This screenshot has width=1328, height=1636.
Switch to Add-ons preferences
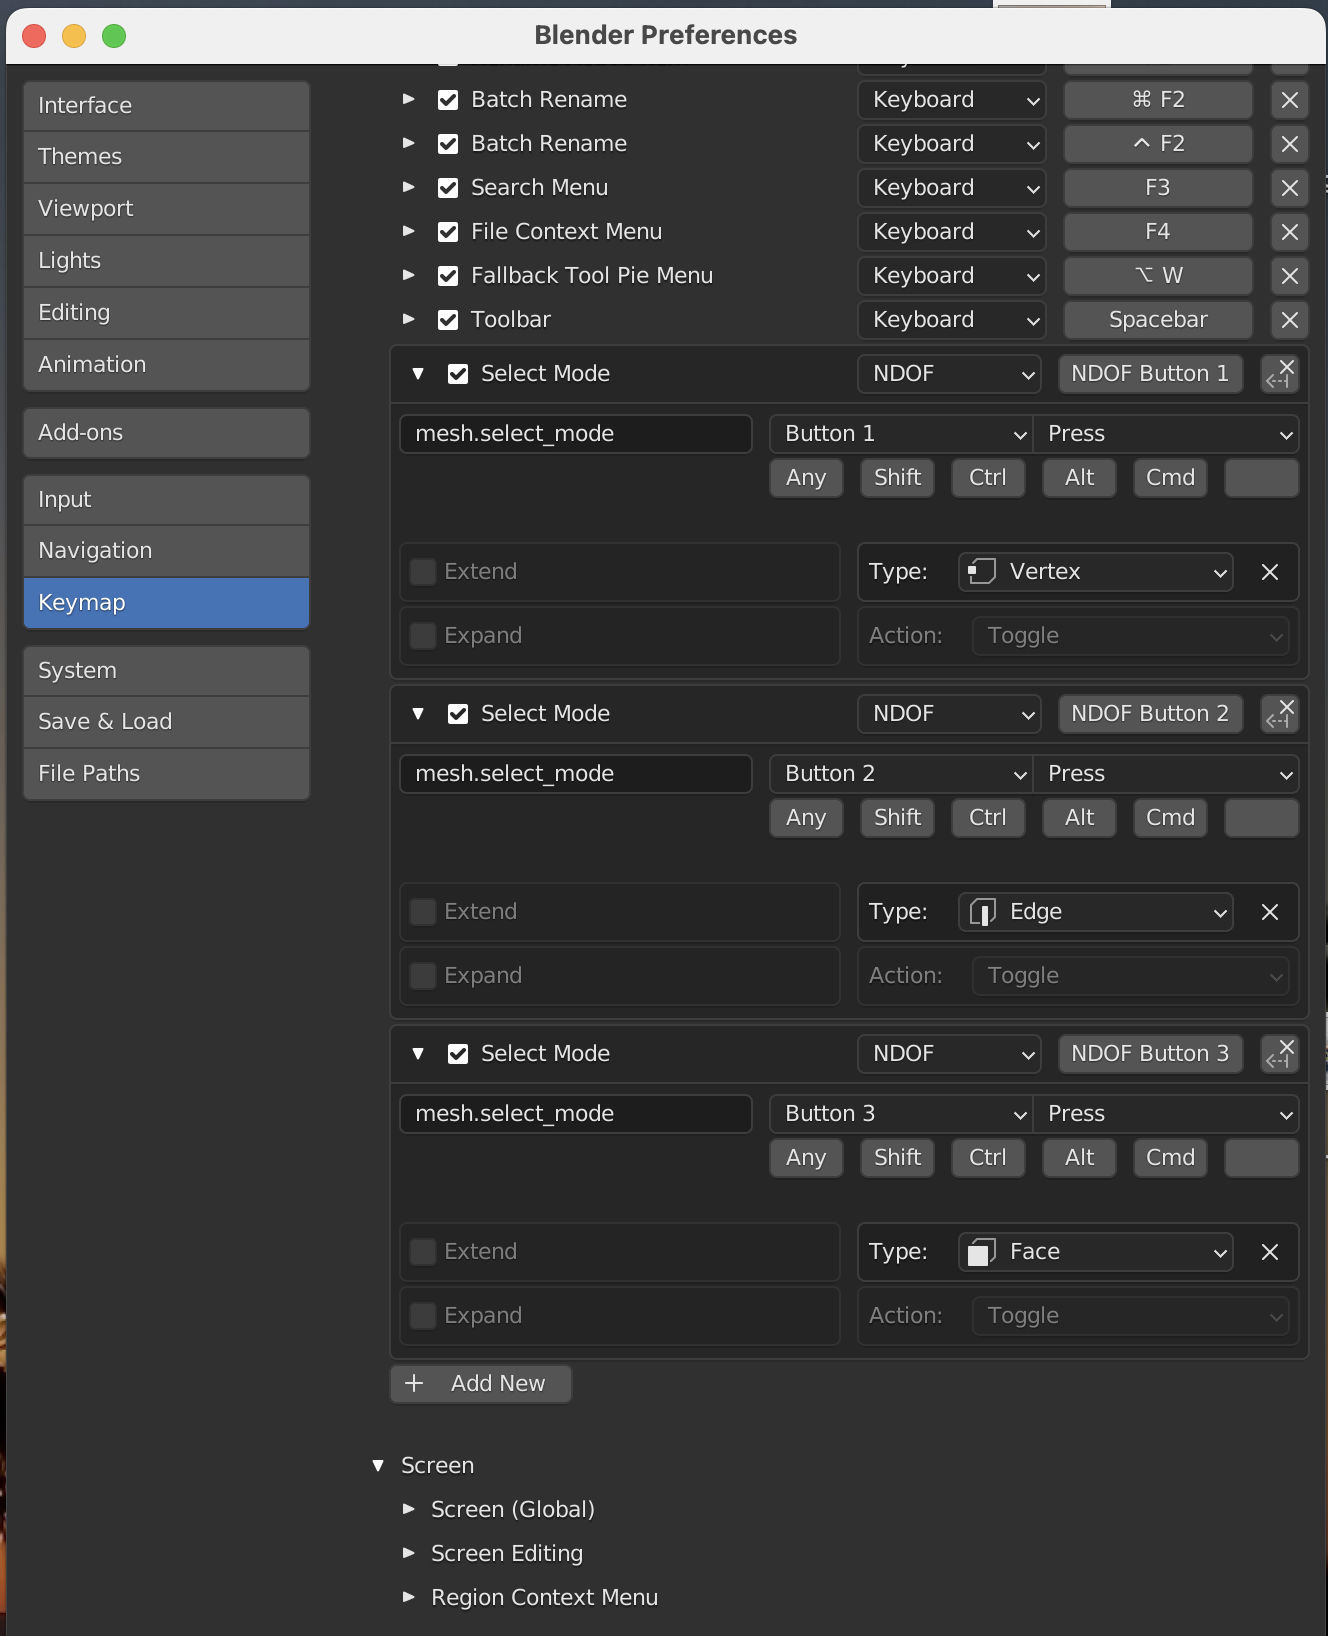tap(166, 433)
